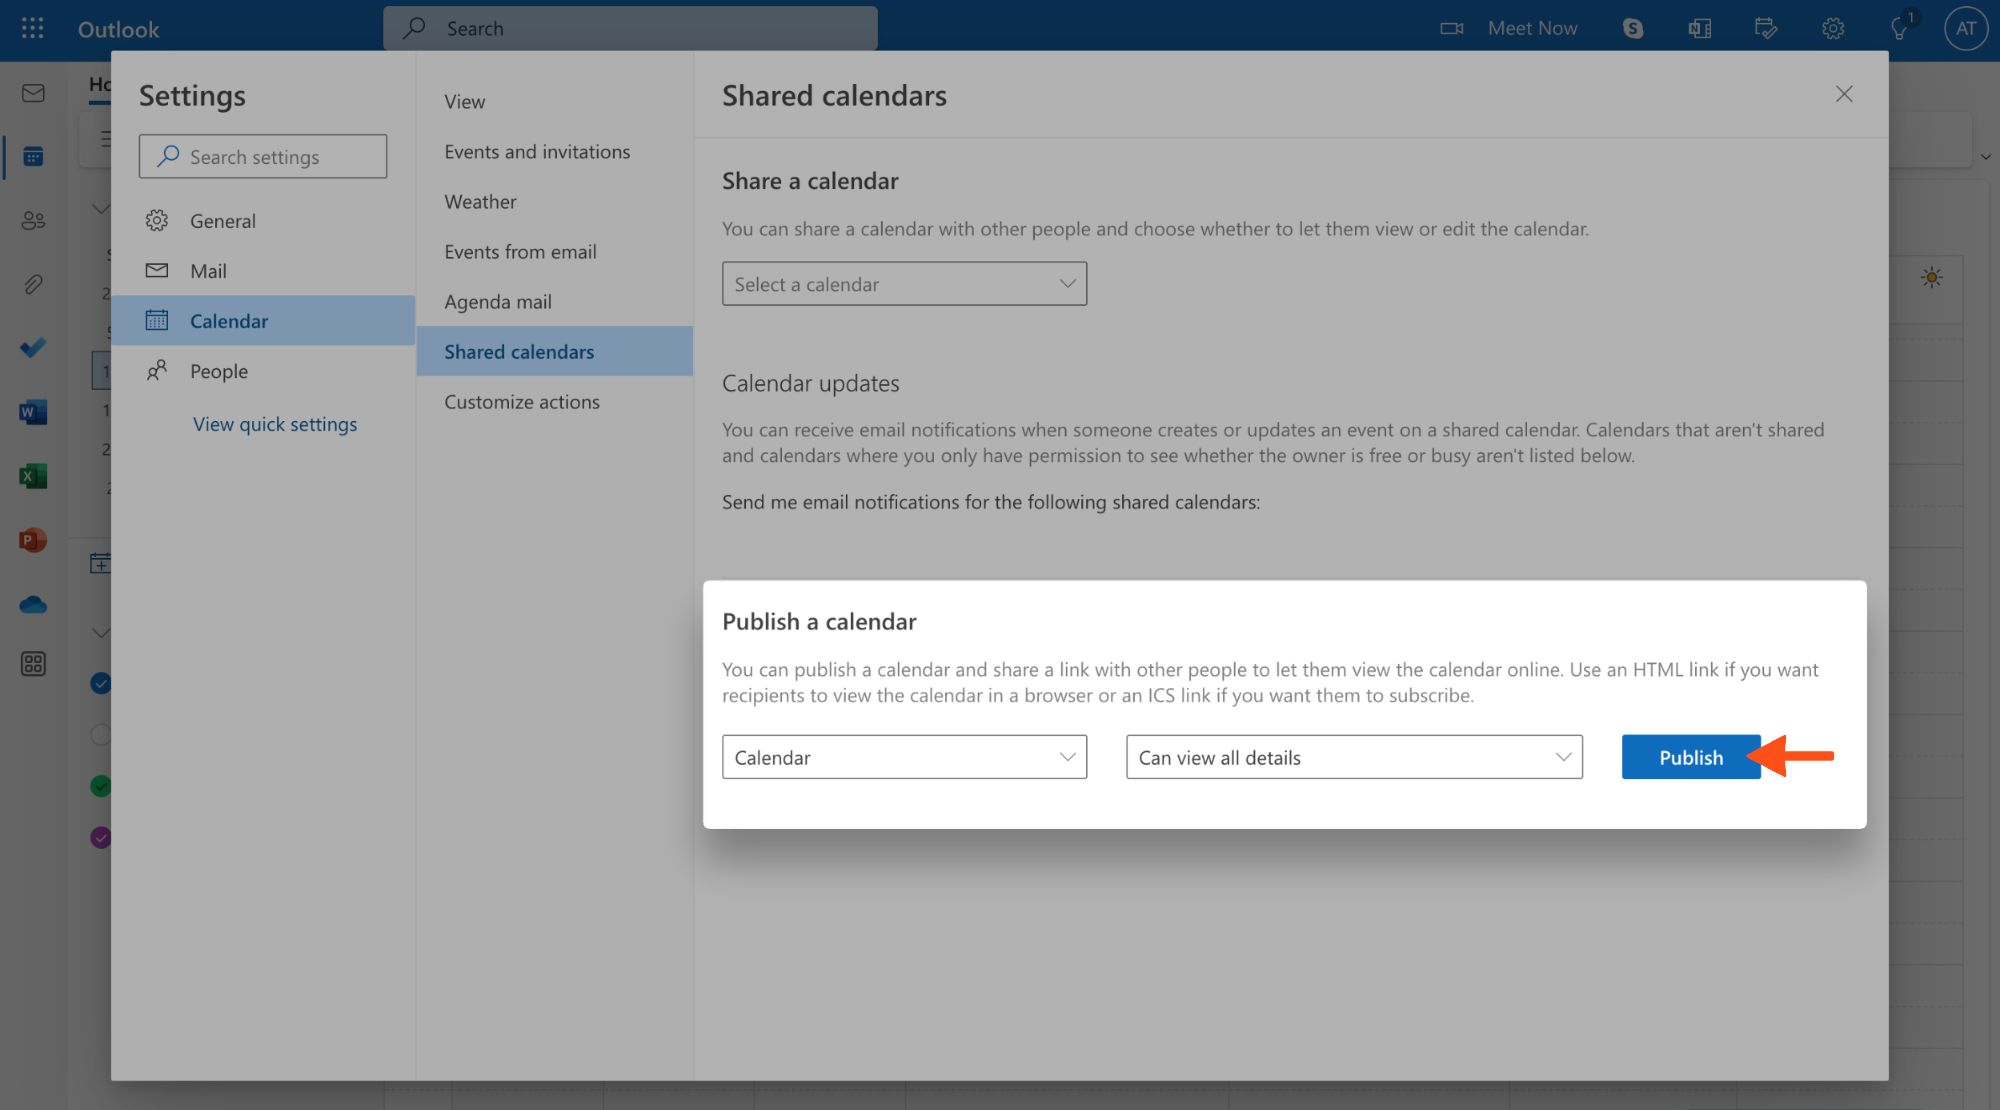This screenshot has height=1110, width=2000.
Task: Click the View quick settings link
Action: point(275,424)
